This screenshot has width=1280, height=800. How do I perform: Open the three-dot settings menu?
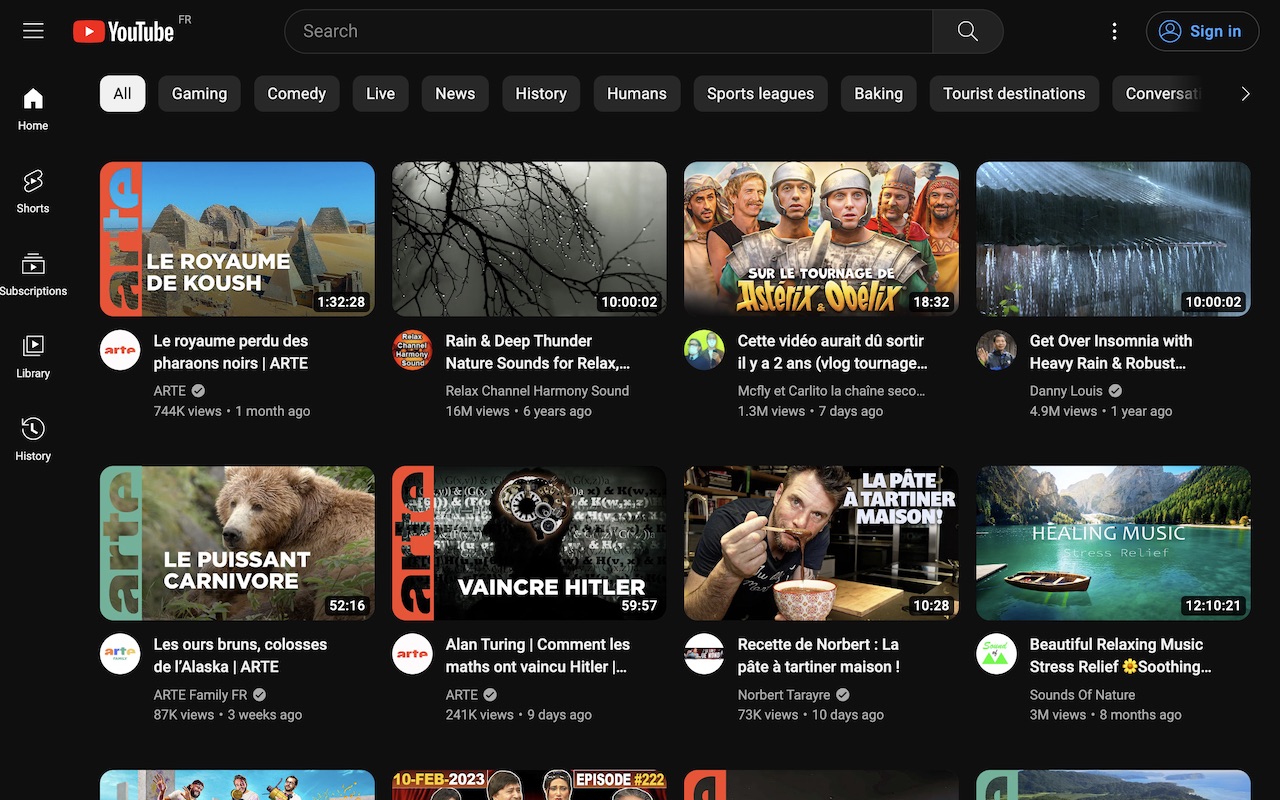pyautogui.click(x=1114, y=31)
